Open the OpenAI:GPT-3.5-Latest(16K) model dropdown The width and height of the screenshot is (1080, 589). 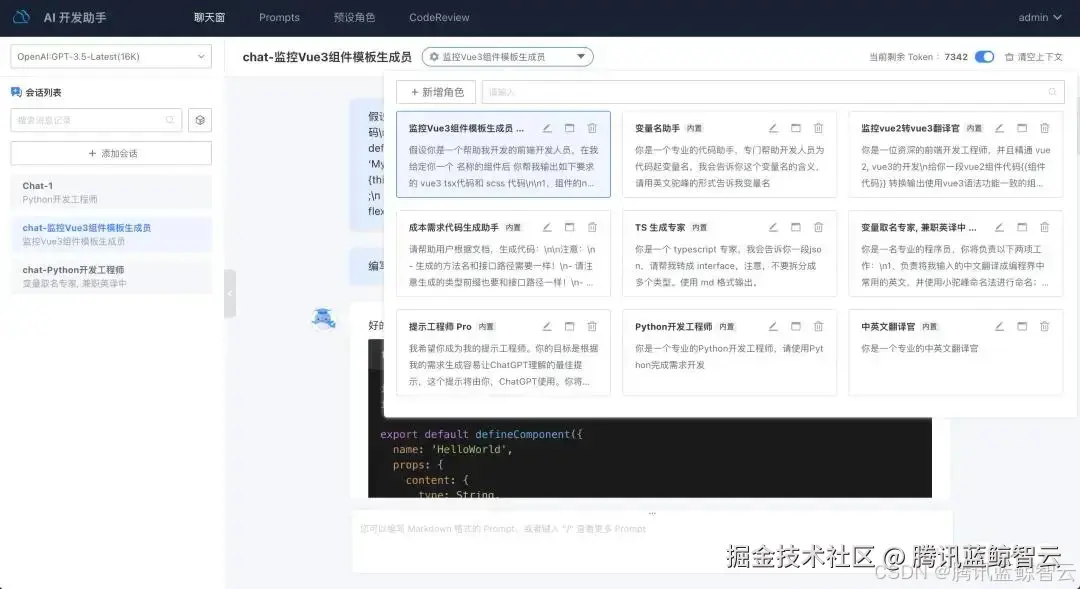[x=110, y=57]
